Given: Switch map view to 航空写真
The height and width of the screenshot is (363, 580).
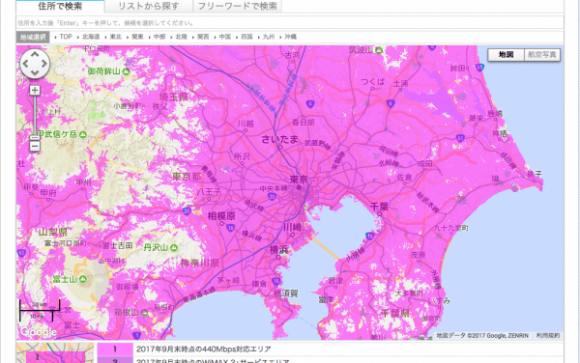Looking at the screenshot, I should (542, 55).
